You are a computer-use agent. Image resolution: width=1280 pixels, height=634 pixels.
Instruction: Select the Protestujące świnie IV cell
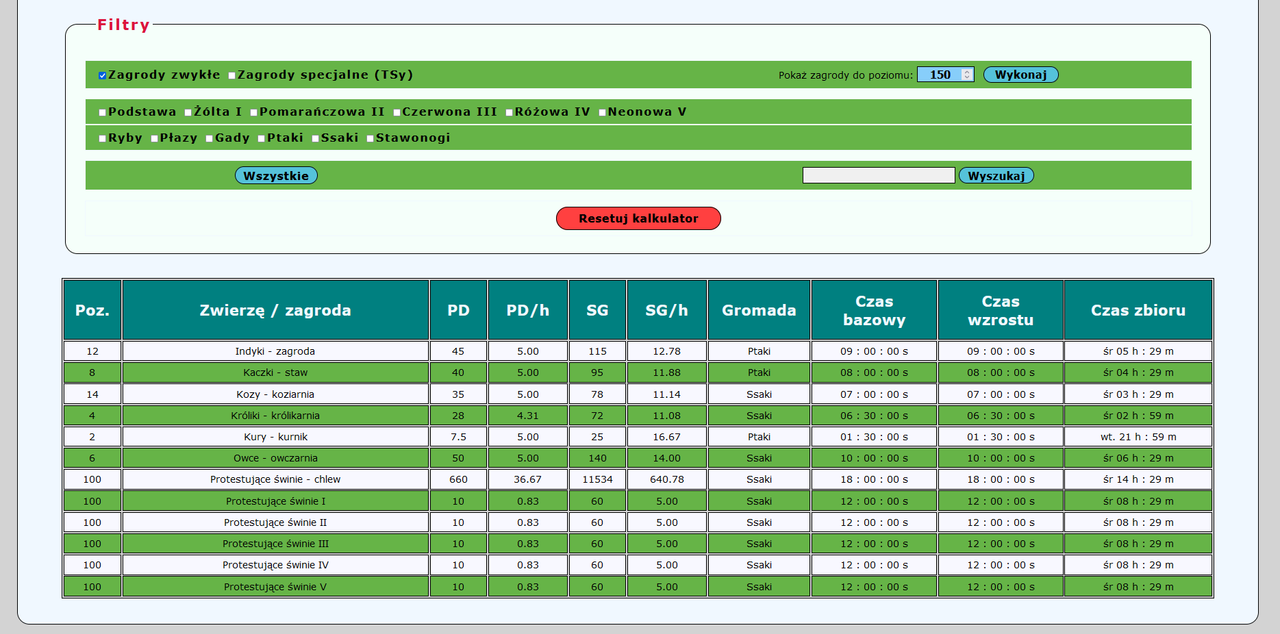(276, 565)
